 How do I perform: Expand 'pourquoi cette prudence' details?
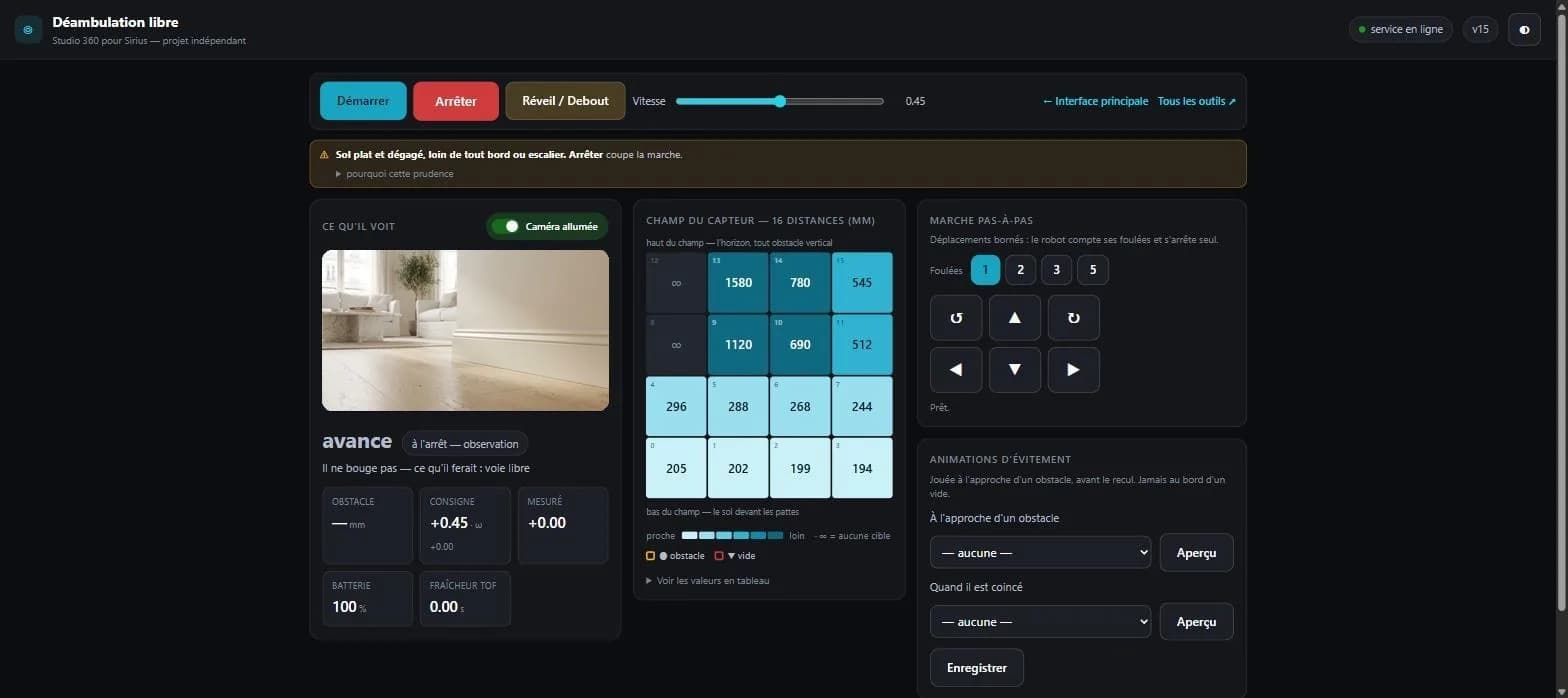coord(394,174)
